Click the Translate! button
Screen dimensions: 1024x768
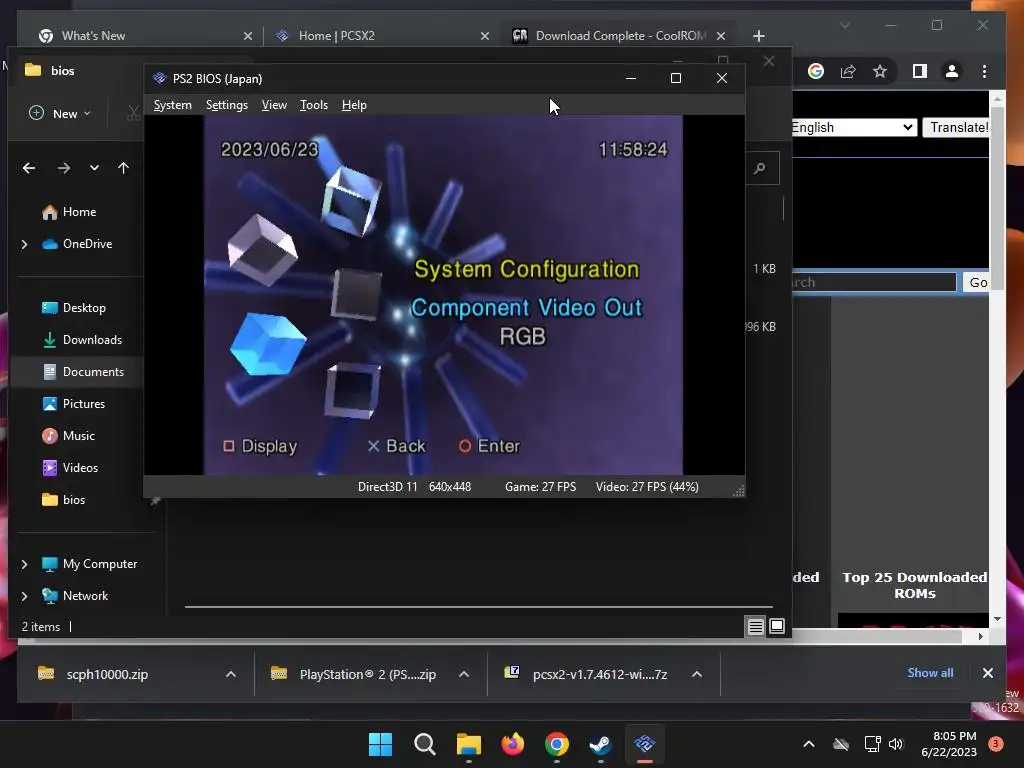957,127
